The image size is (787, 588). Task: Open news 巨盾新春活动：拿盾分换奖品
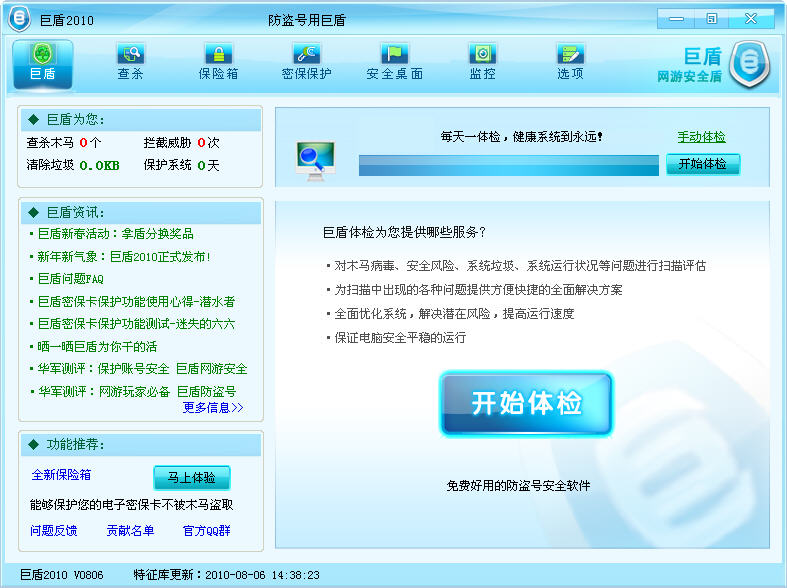pos(115,234)
